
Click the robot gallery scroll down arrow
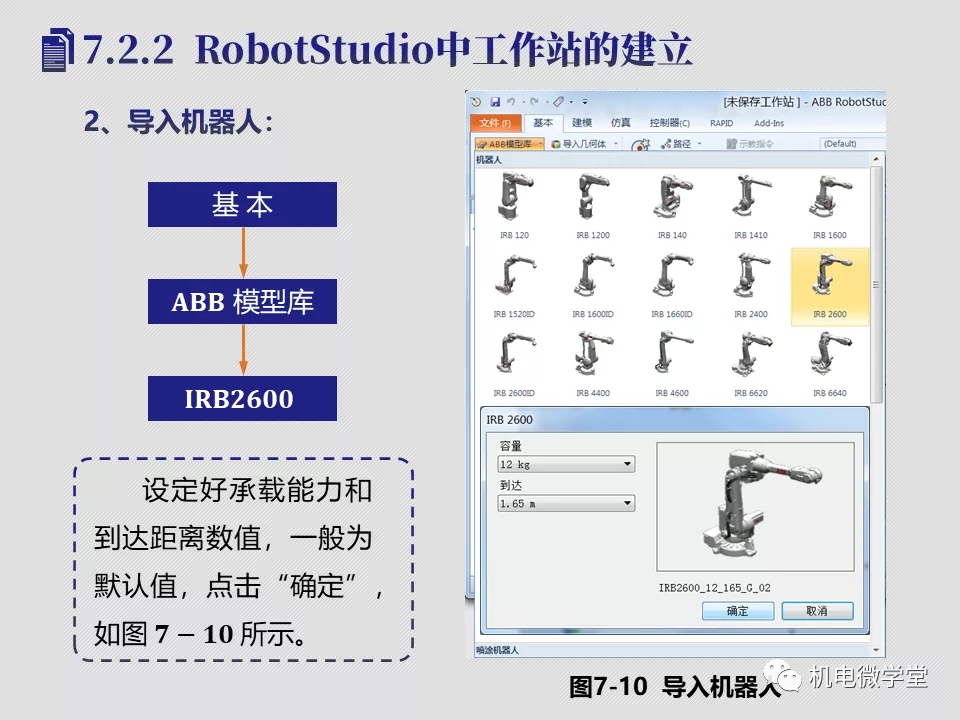point(876,650)
